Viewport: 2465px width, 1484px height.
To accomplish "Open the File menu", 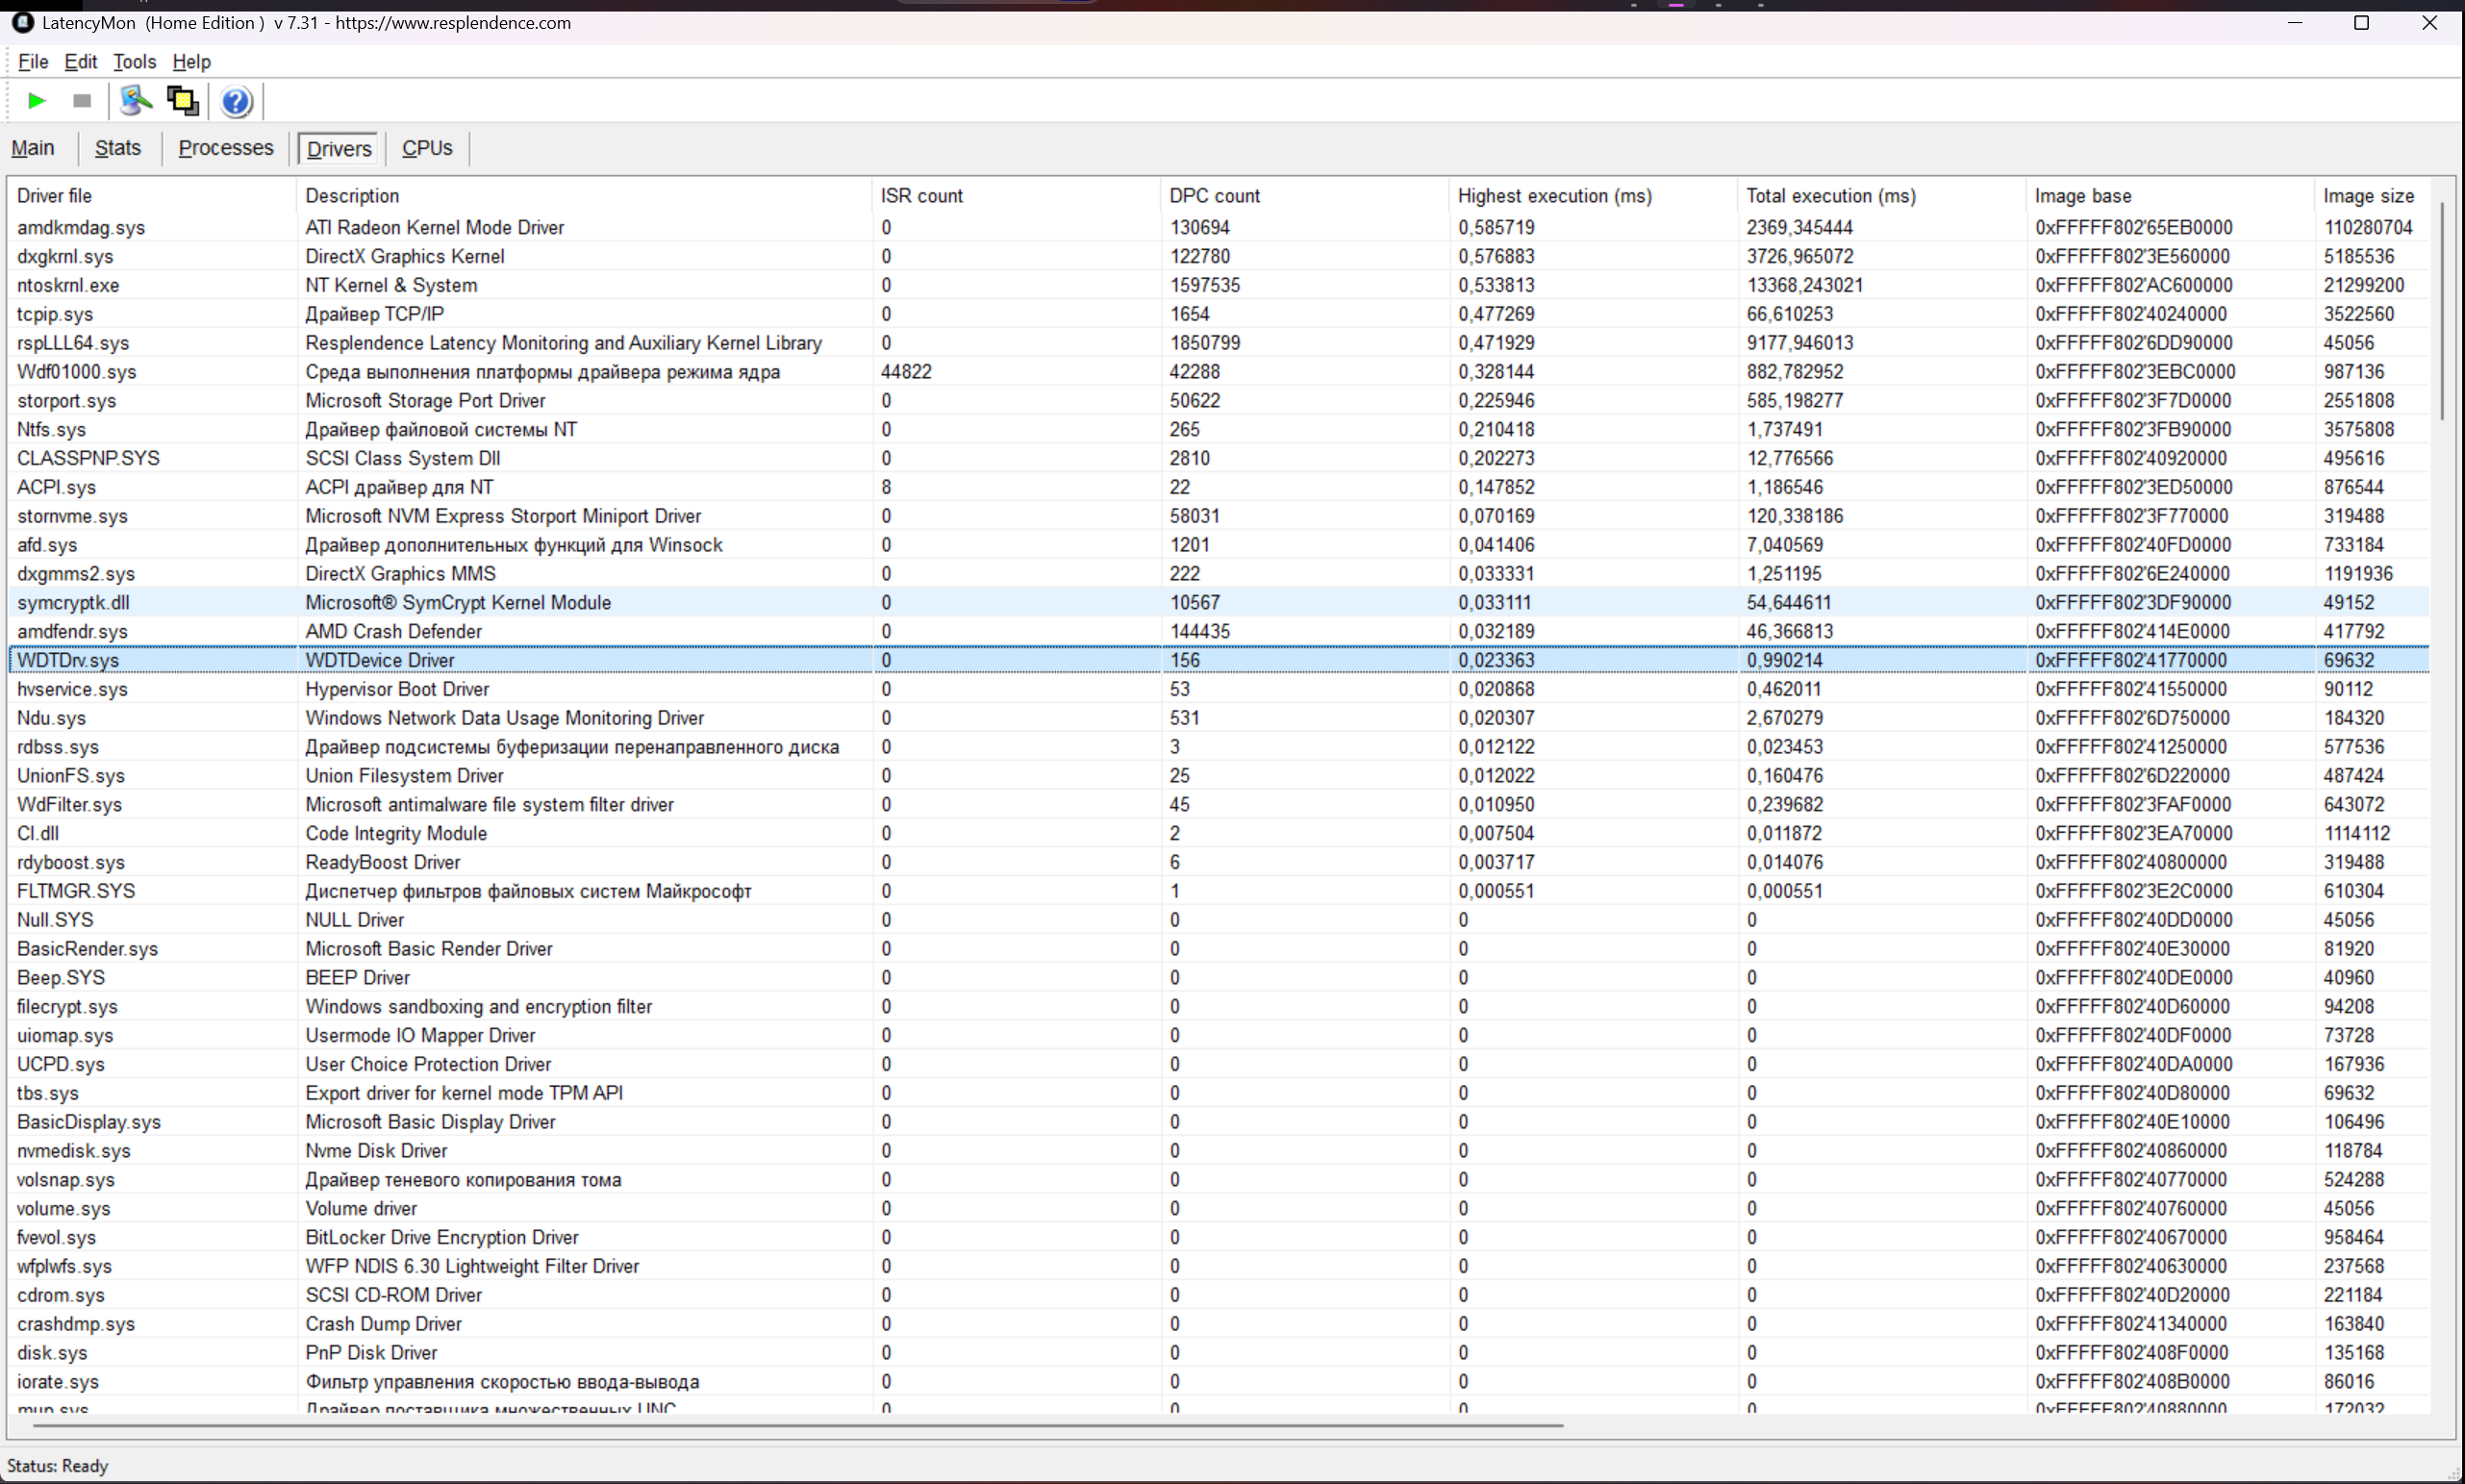I will pos(33,62).
